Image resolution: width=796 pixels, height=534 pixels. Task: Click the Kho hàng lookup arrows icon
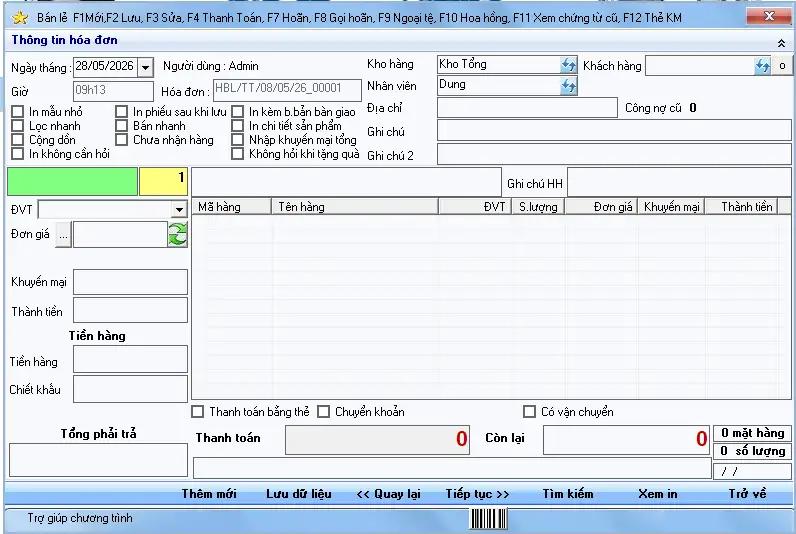568,64
